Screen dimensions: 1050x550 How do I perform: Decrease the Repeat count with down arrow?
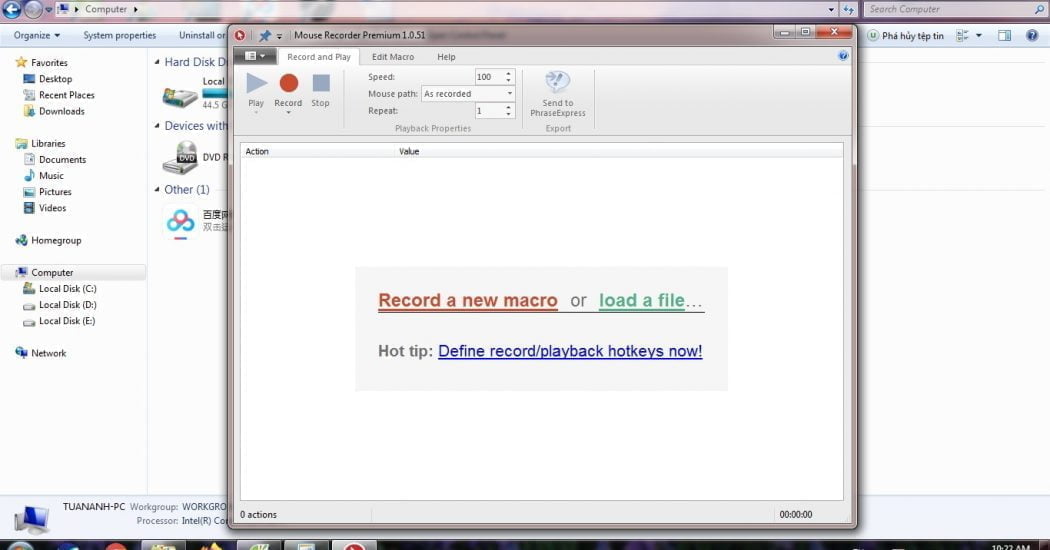click(508, 115)
